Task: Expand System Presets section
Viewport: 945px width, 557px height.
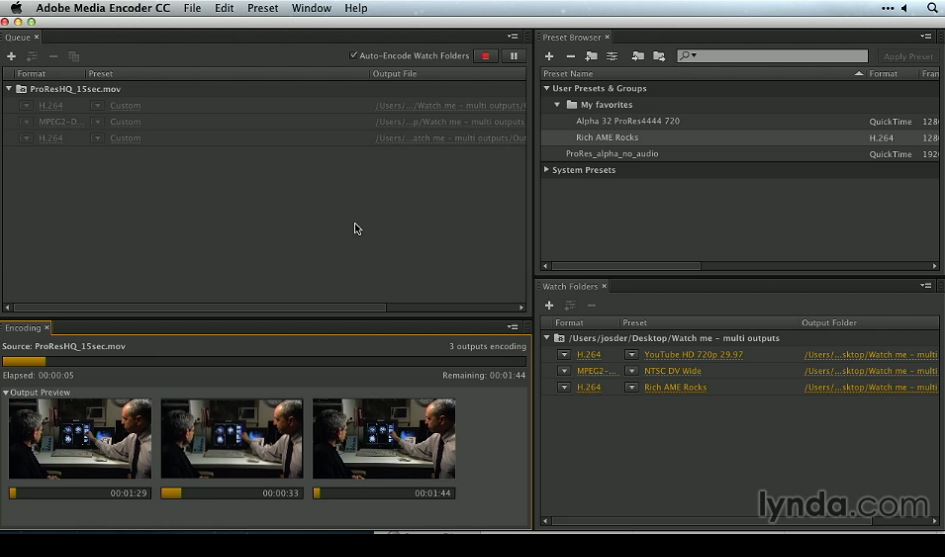Action: click(x=547, y=169)
